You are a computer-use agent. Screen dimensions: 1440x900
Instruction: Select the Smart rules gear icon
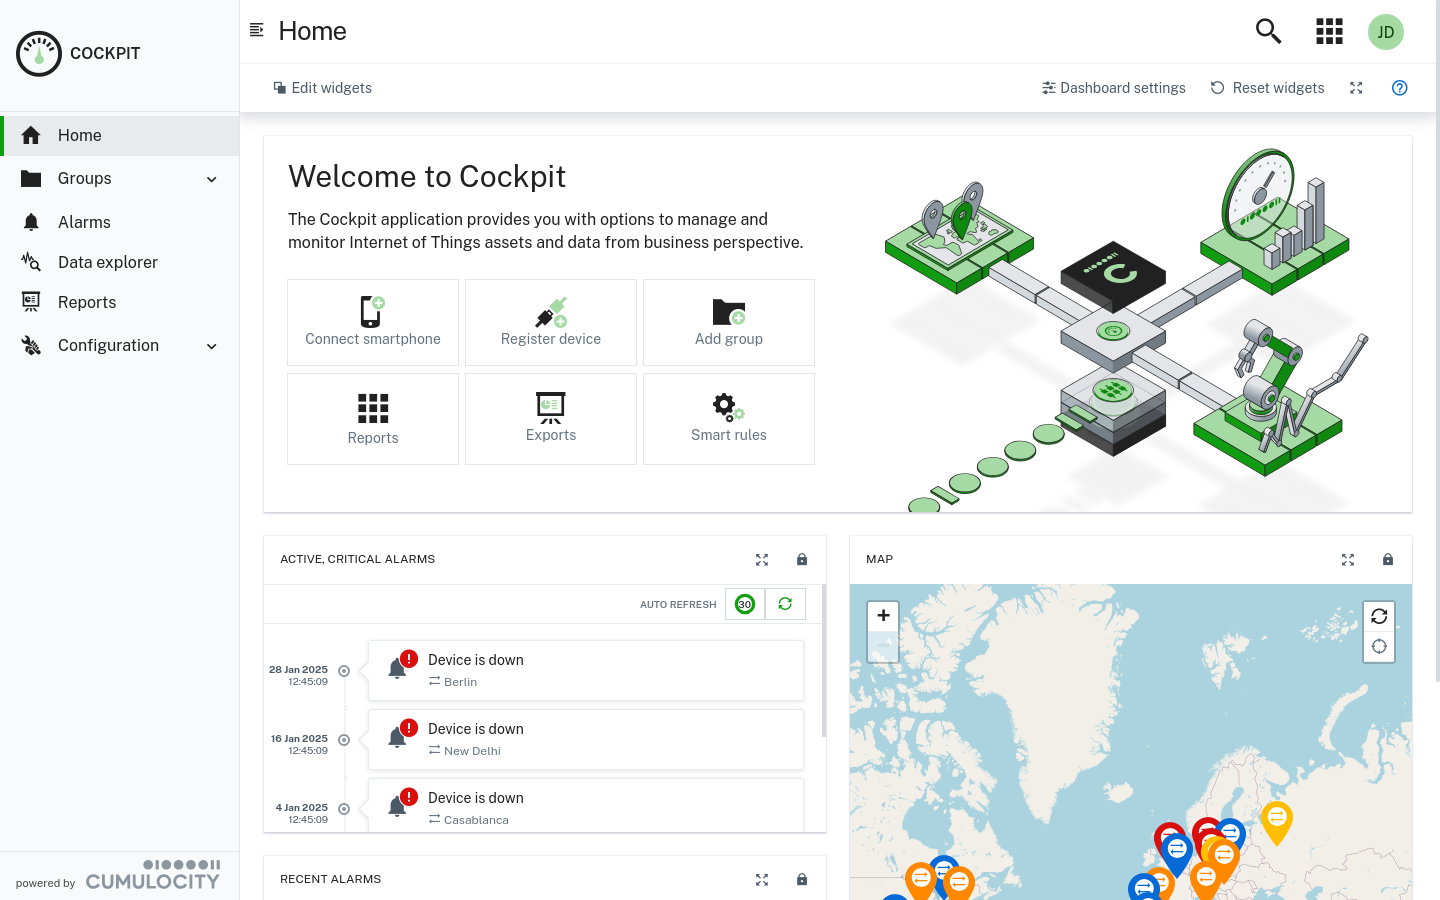728,406
